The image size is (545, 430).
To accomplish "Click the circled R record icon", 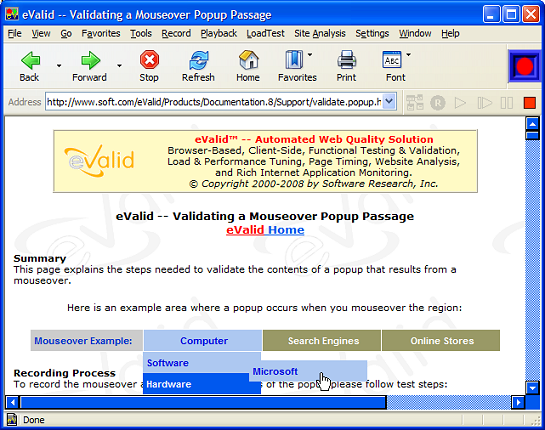I will [x=438, y=103].
